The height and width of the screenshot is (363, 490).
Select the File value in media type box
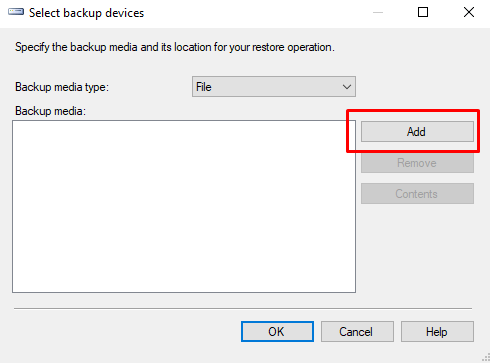(204, 87)
